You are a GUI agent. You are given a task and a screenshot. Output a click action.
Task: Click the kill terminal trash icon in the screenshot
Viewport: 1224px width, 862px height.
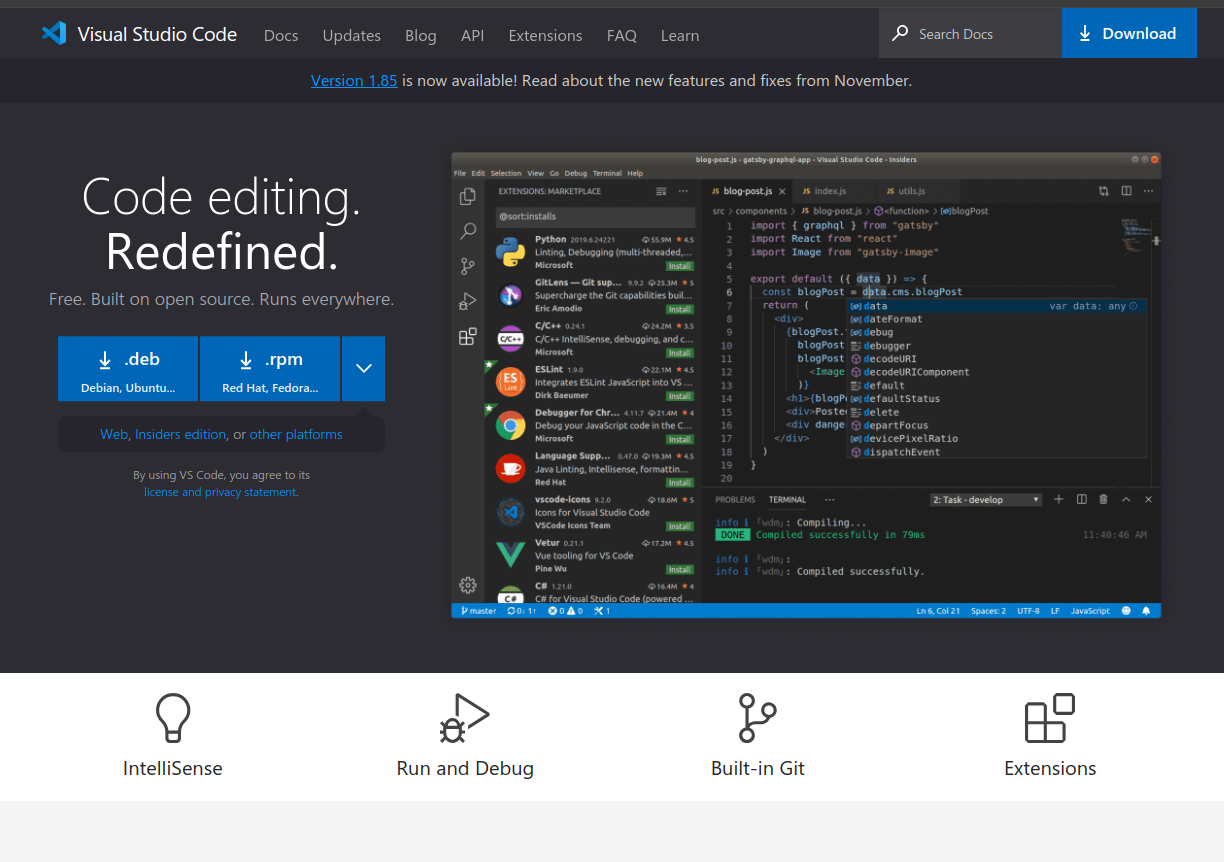1103,499
